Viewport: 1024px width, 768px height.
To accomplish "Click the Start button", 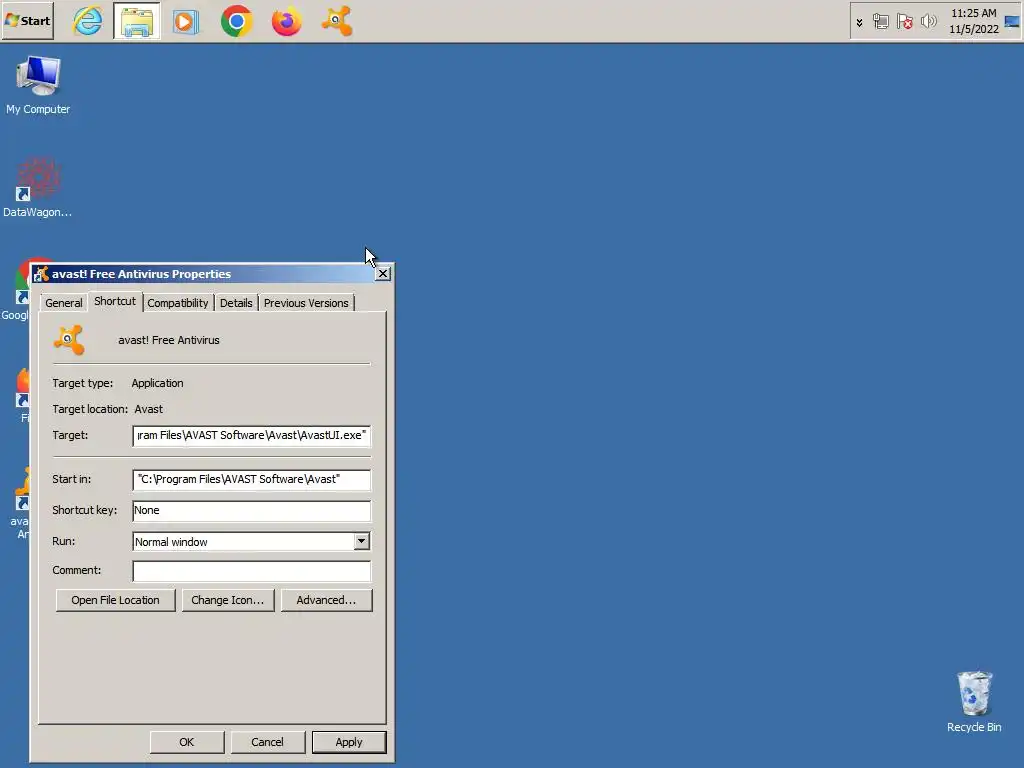I will point(27,21).
